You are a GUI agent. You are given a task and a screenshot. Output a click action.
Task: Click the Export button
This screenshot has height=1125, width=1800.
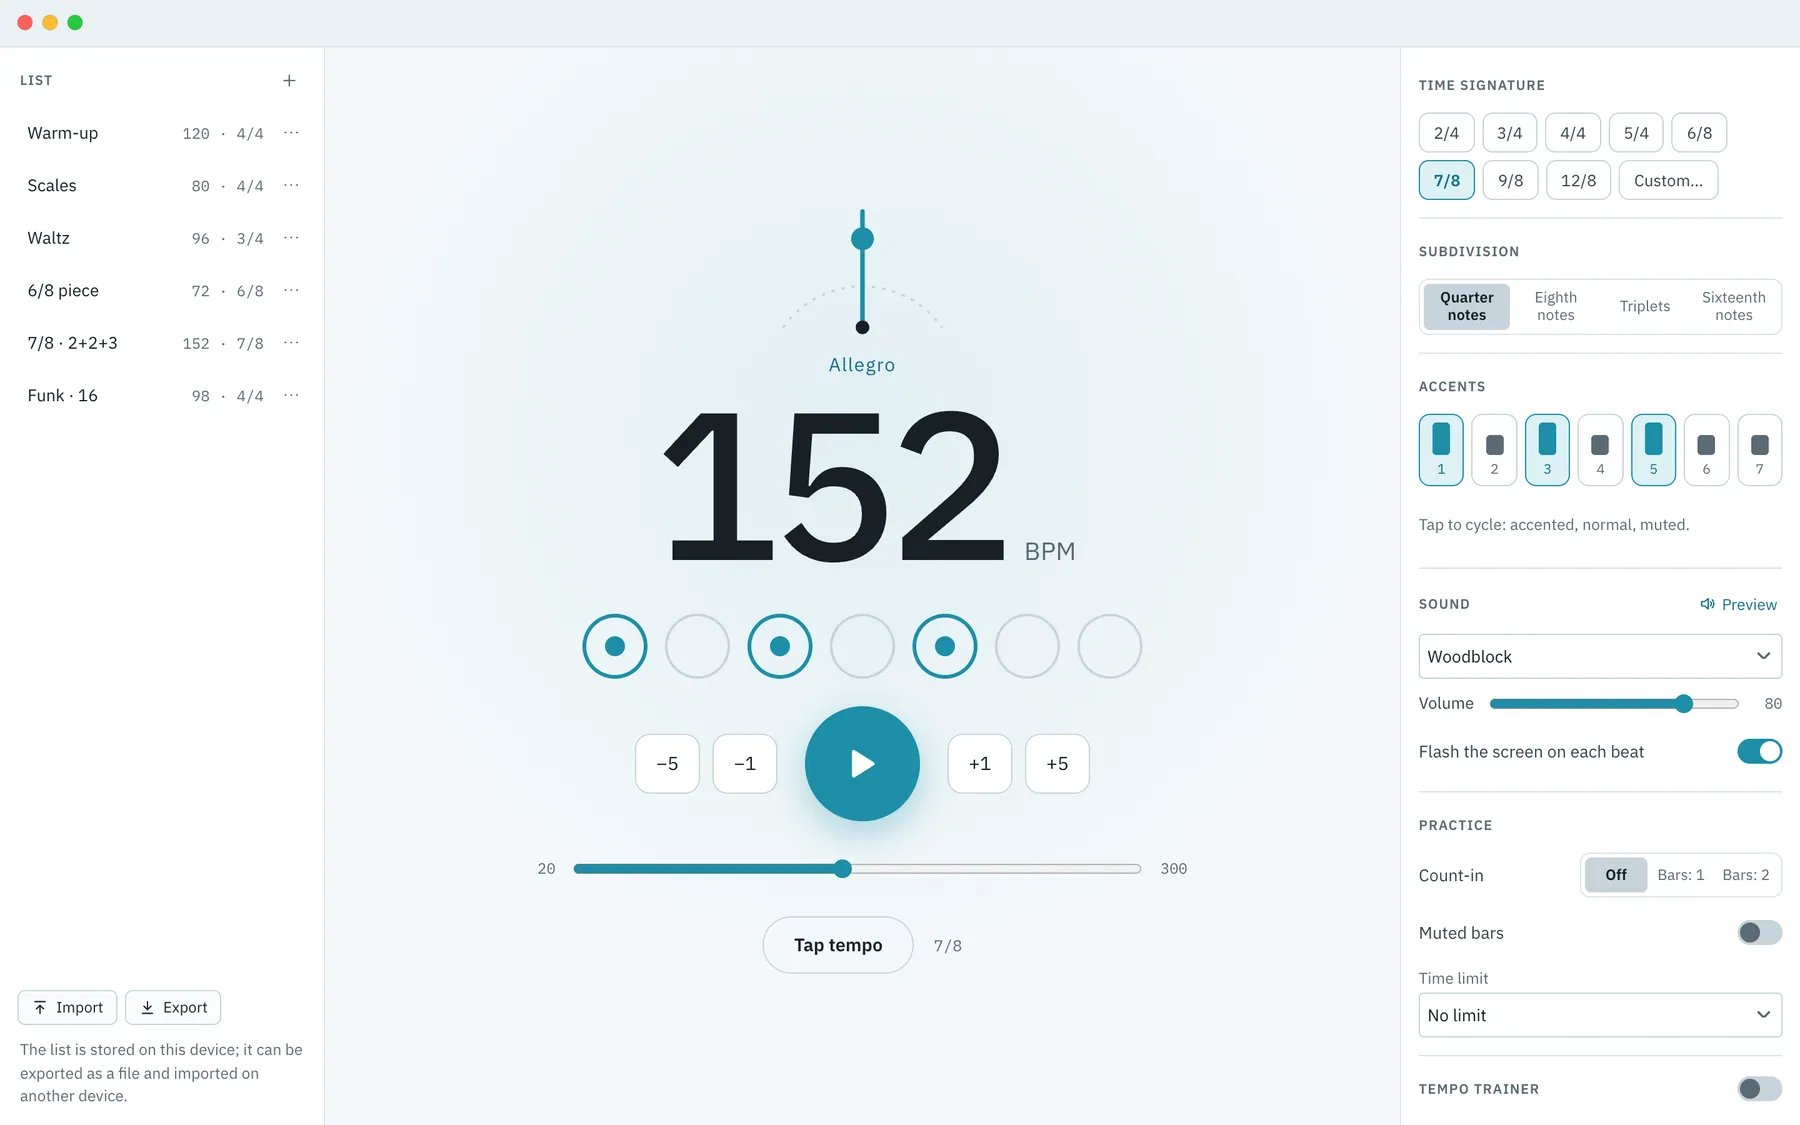click(x=173, y=1008)
